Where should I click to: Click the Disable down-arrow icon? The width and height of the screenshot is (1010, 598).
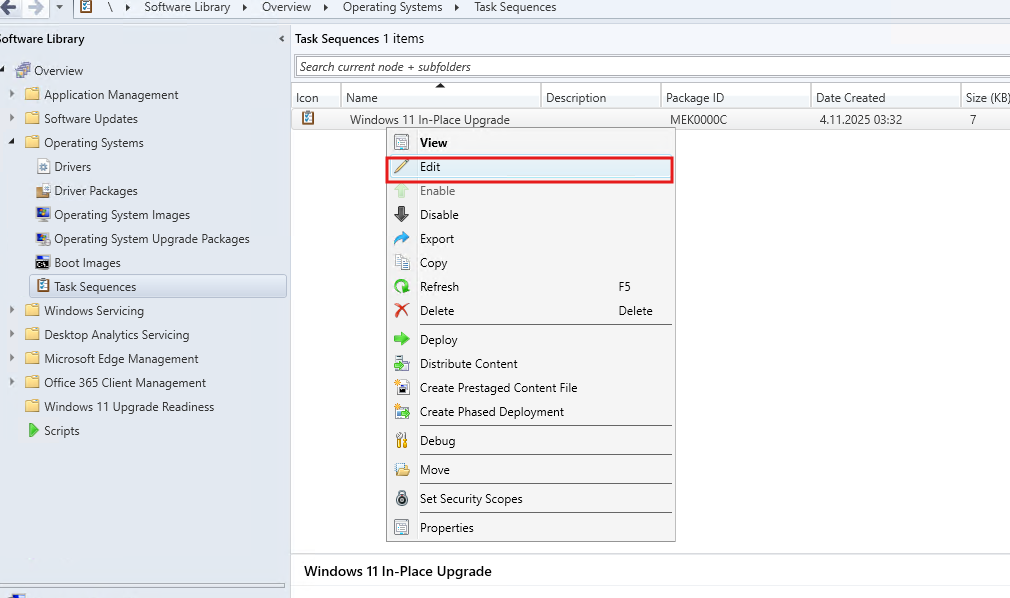402,215
